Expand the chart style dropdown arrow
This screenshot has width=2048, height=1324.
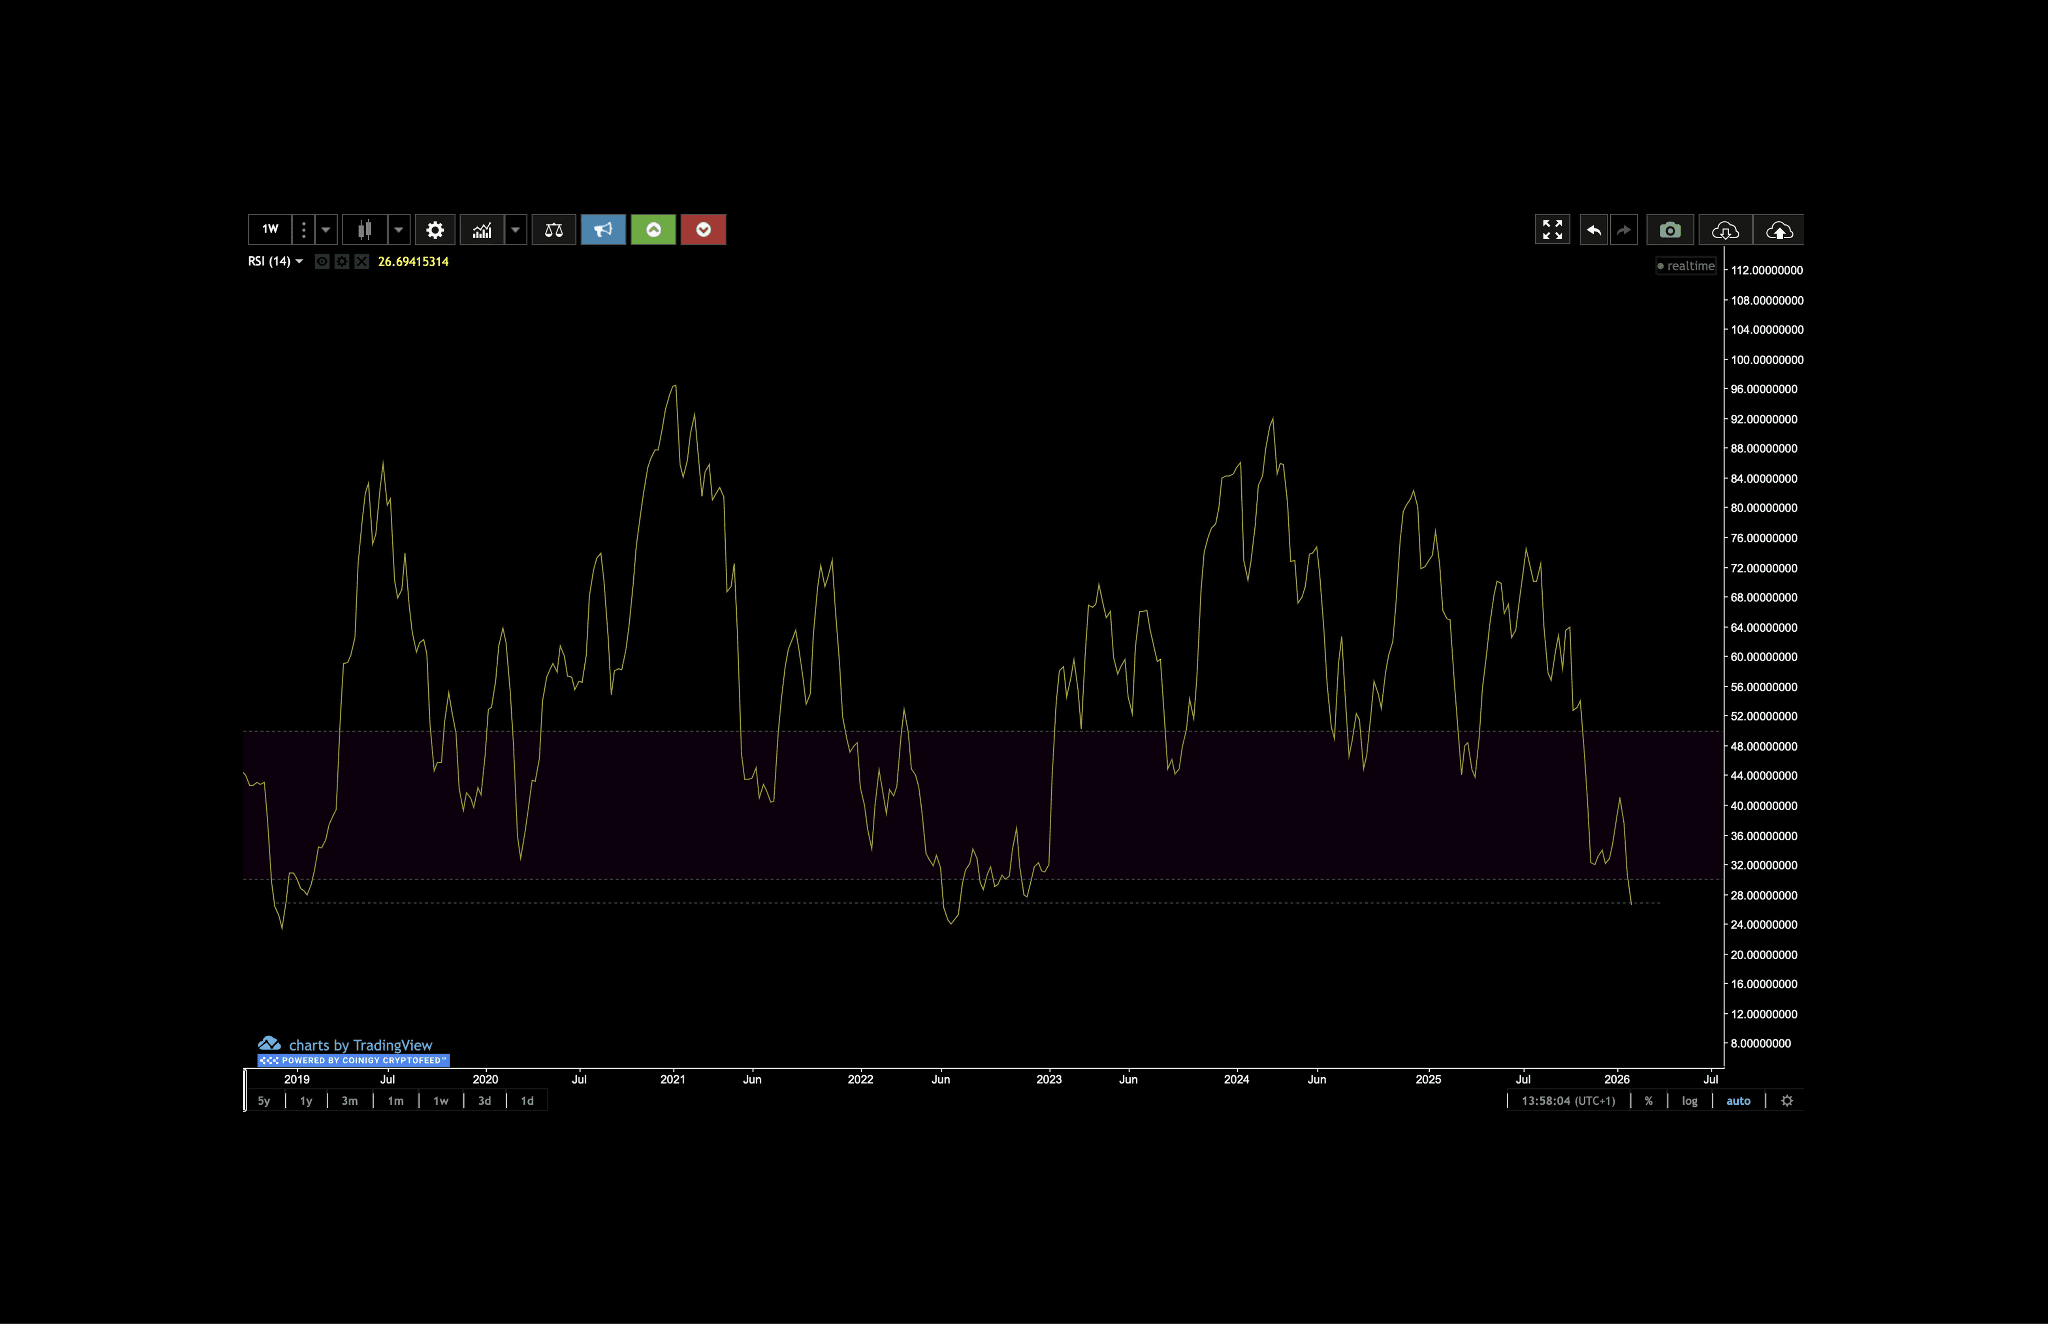coord(399,230)
